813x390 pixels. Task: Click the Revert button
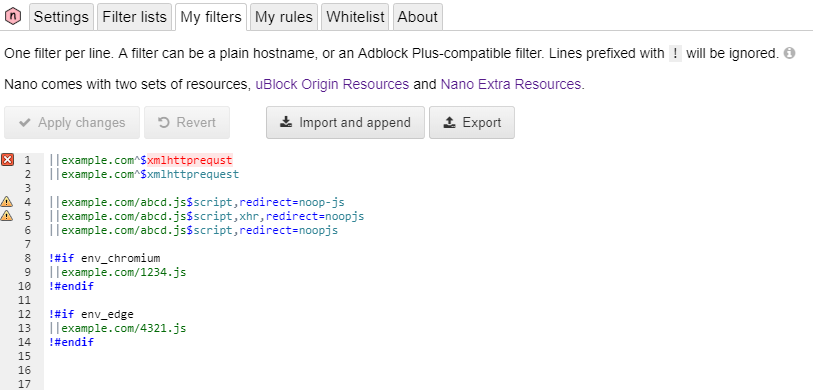coord(187,122)
